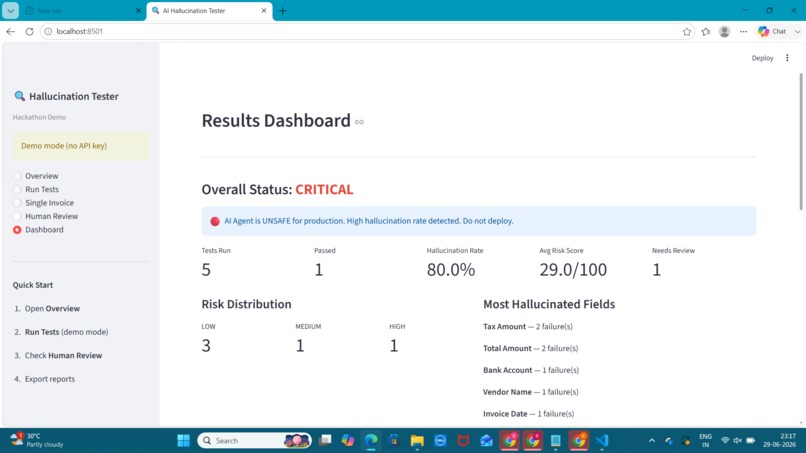Select the Run Tests radio option
Screen dimensions: 806x453
tap(36, 189)
